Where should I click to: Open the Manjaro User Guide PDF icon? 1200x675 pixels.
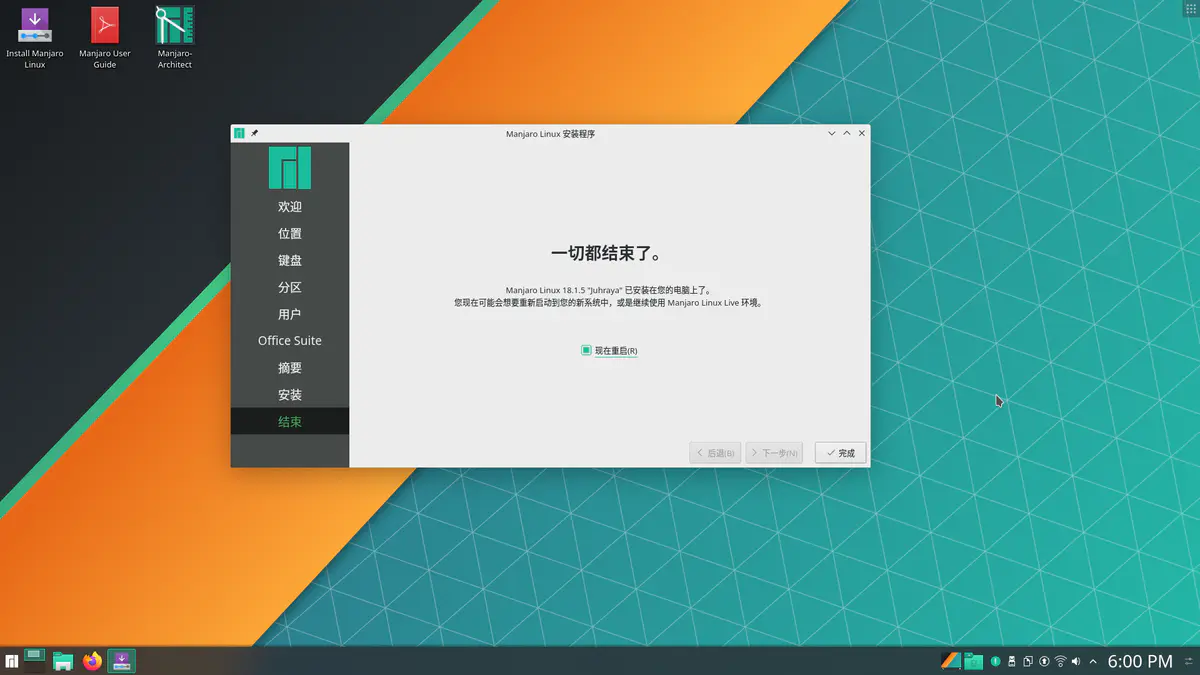click(105, 38)
